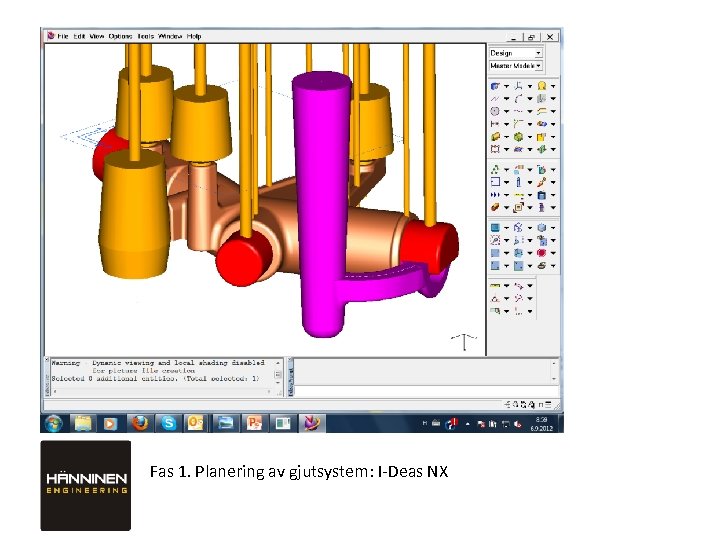The width and height of the screenshot is (720, 540).
Task: Open the Edit menu
Action: click(79, 36)
